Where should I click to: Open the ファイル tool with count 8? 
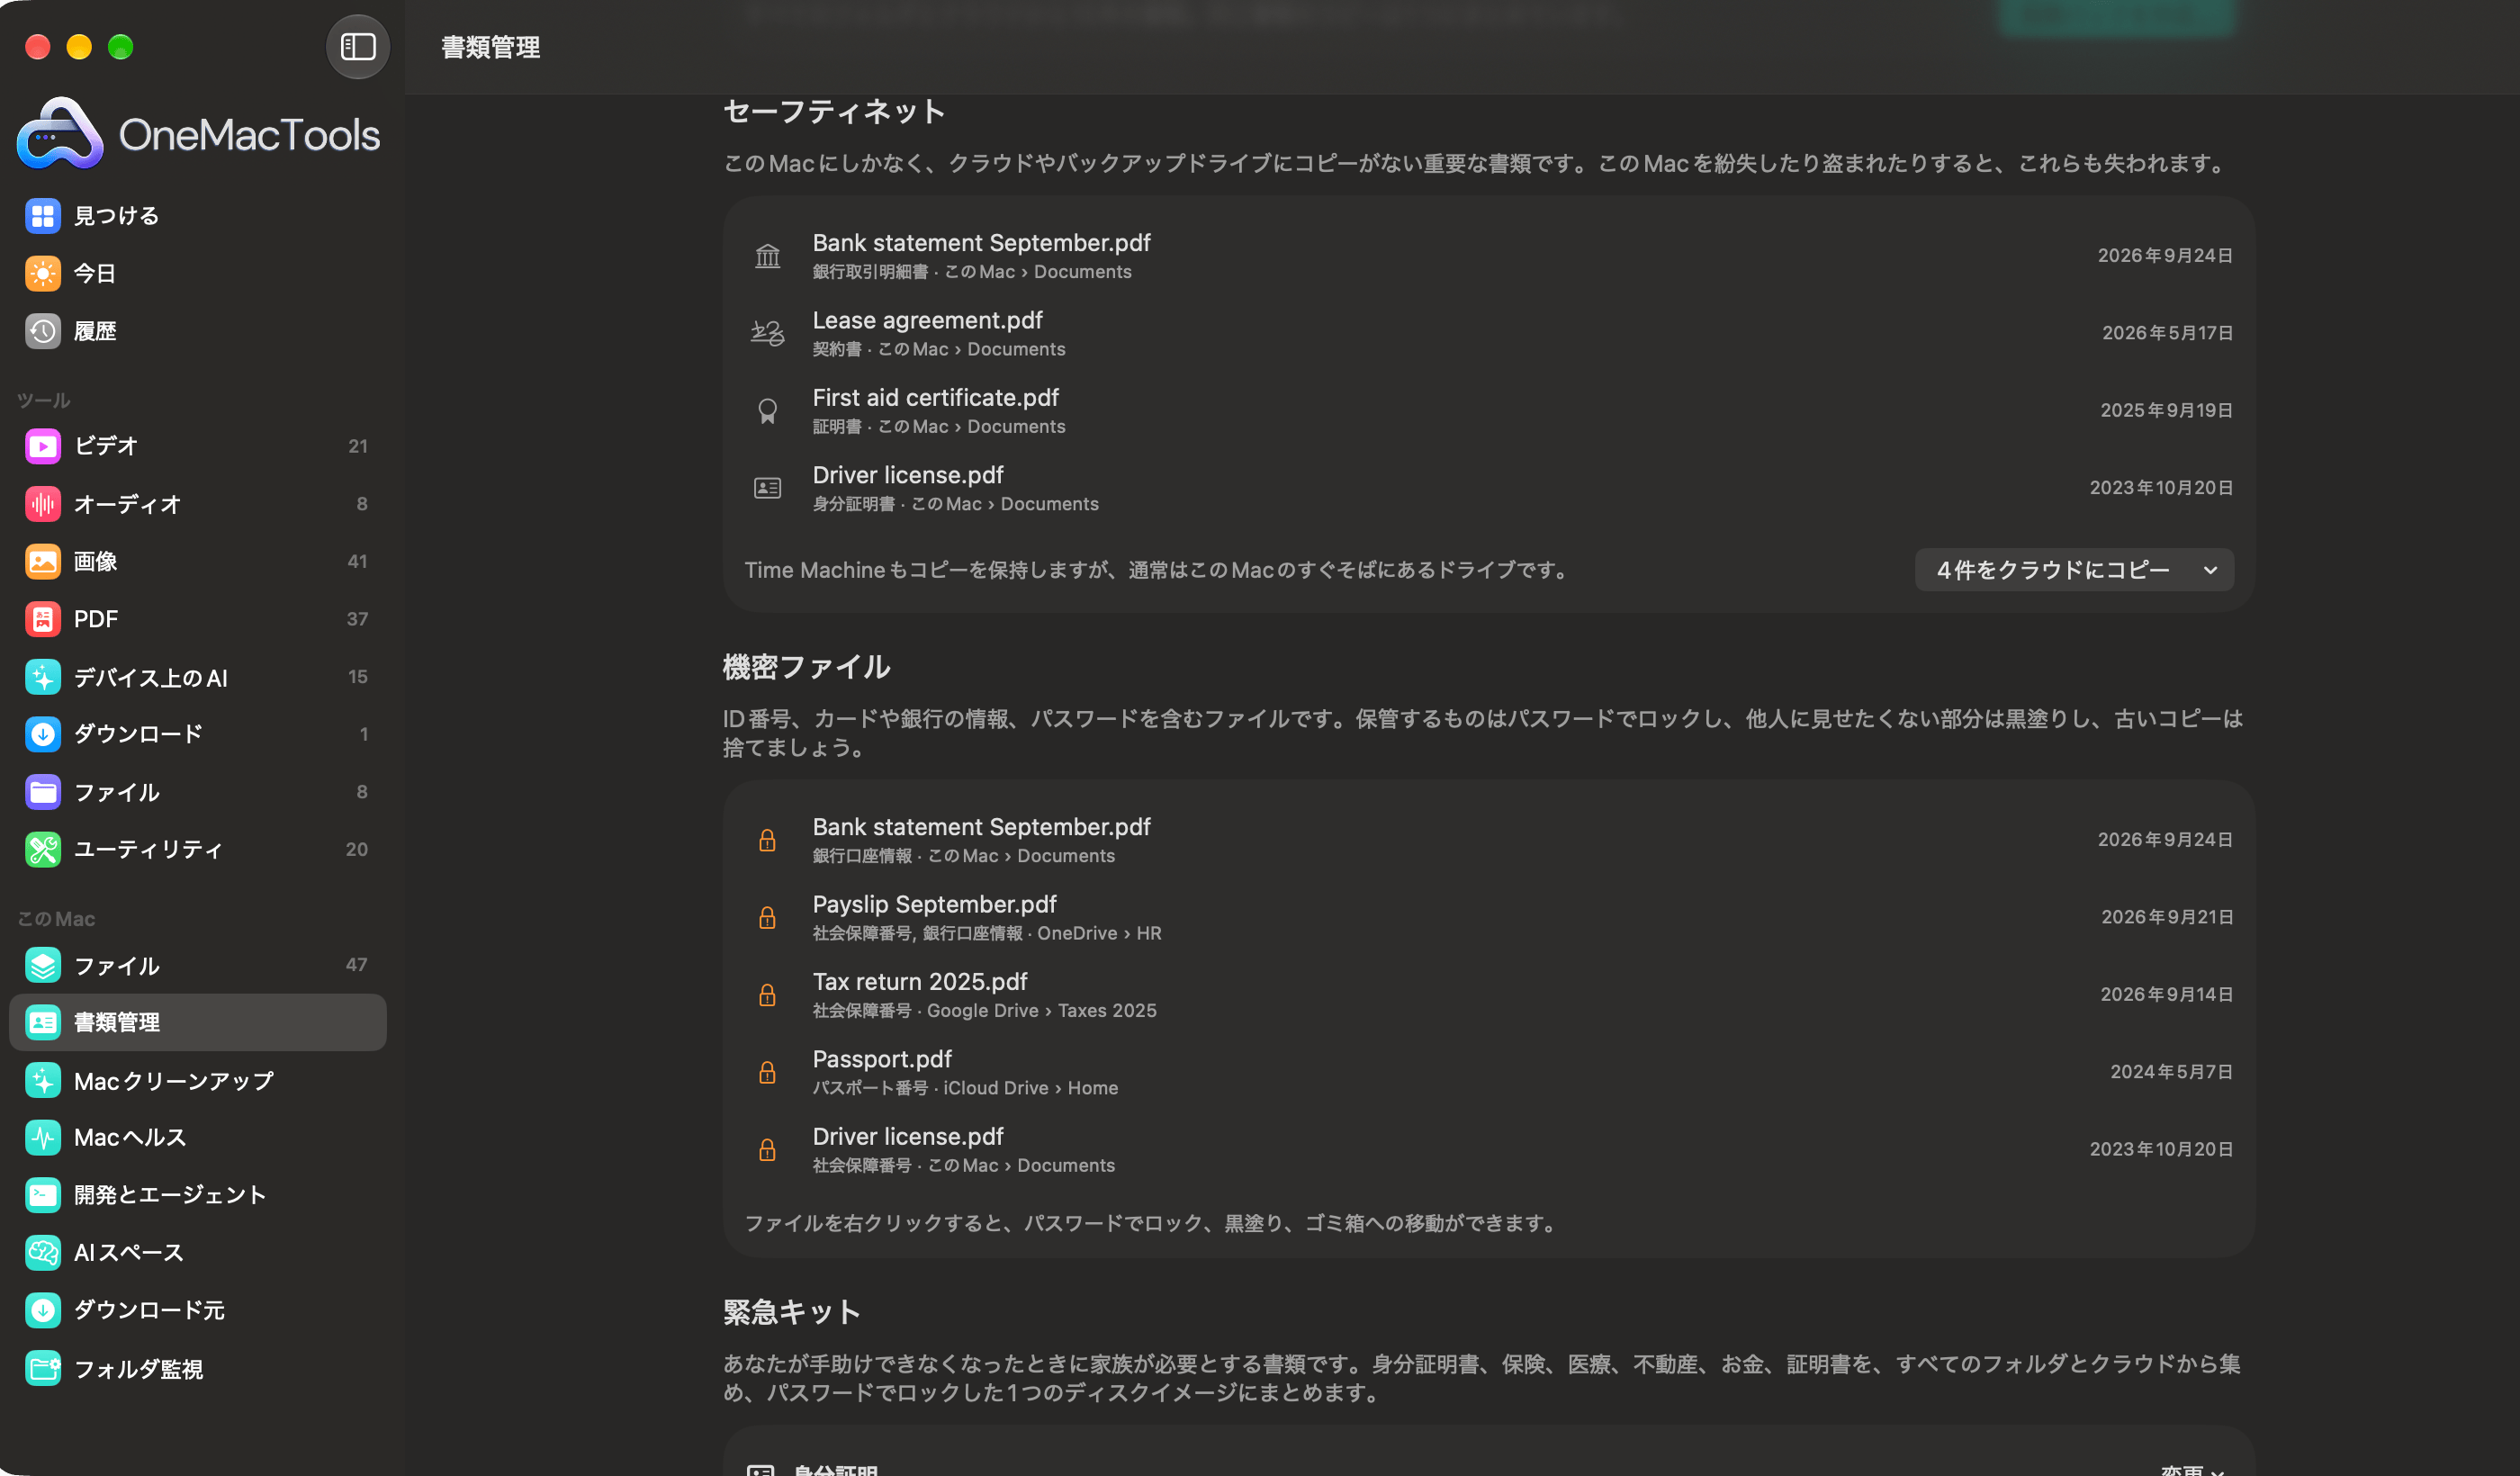pos(197,792)
